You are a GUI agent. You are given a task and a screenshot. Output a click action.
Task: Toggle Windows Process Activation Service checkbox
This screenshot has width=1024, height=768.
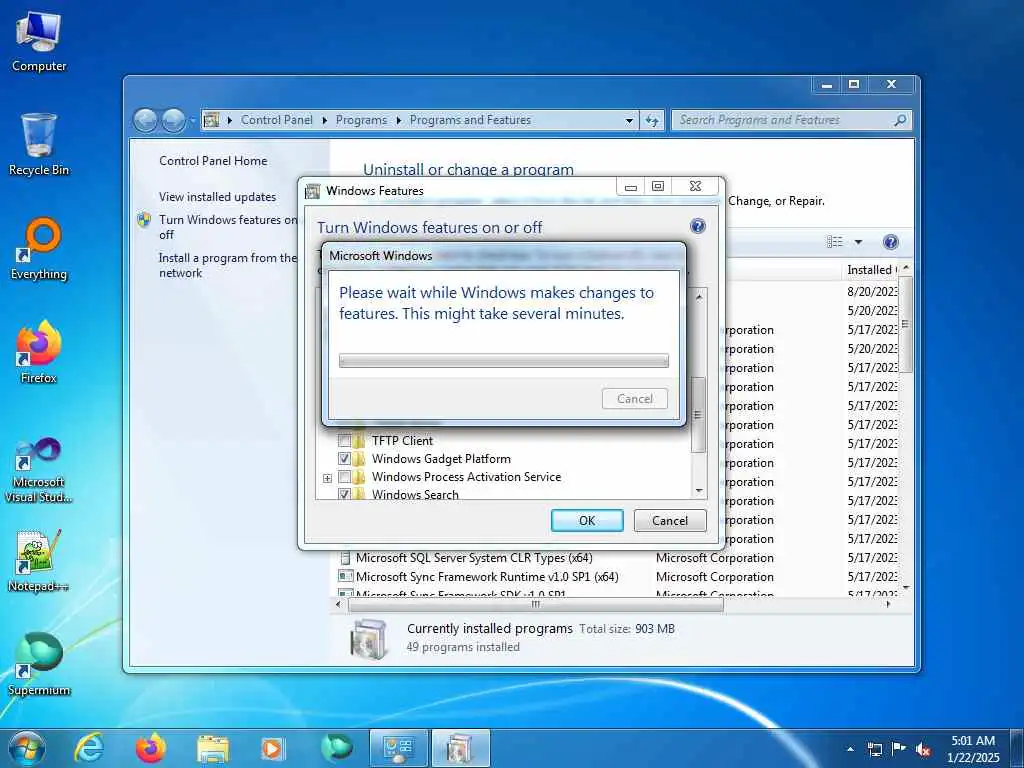coord(344,477)
